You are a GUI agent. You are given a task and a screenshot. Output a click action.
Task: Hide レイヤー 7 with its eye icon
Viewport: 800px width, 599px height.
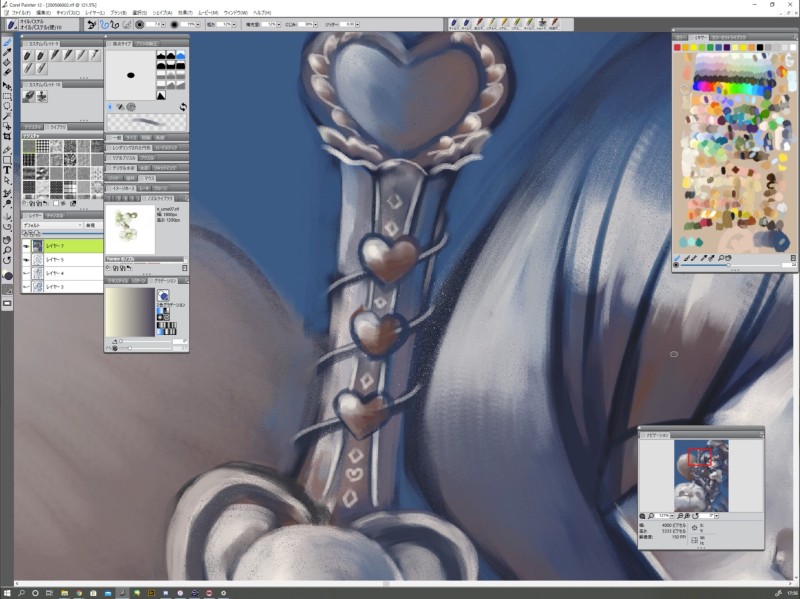pos(26,246)
